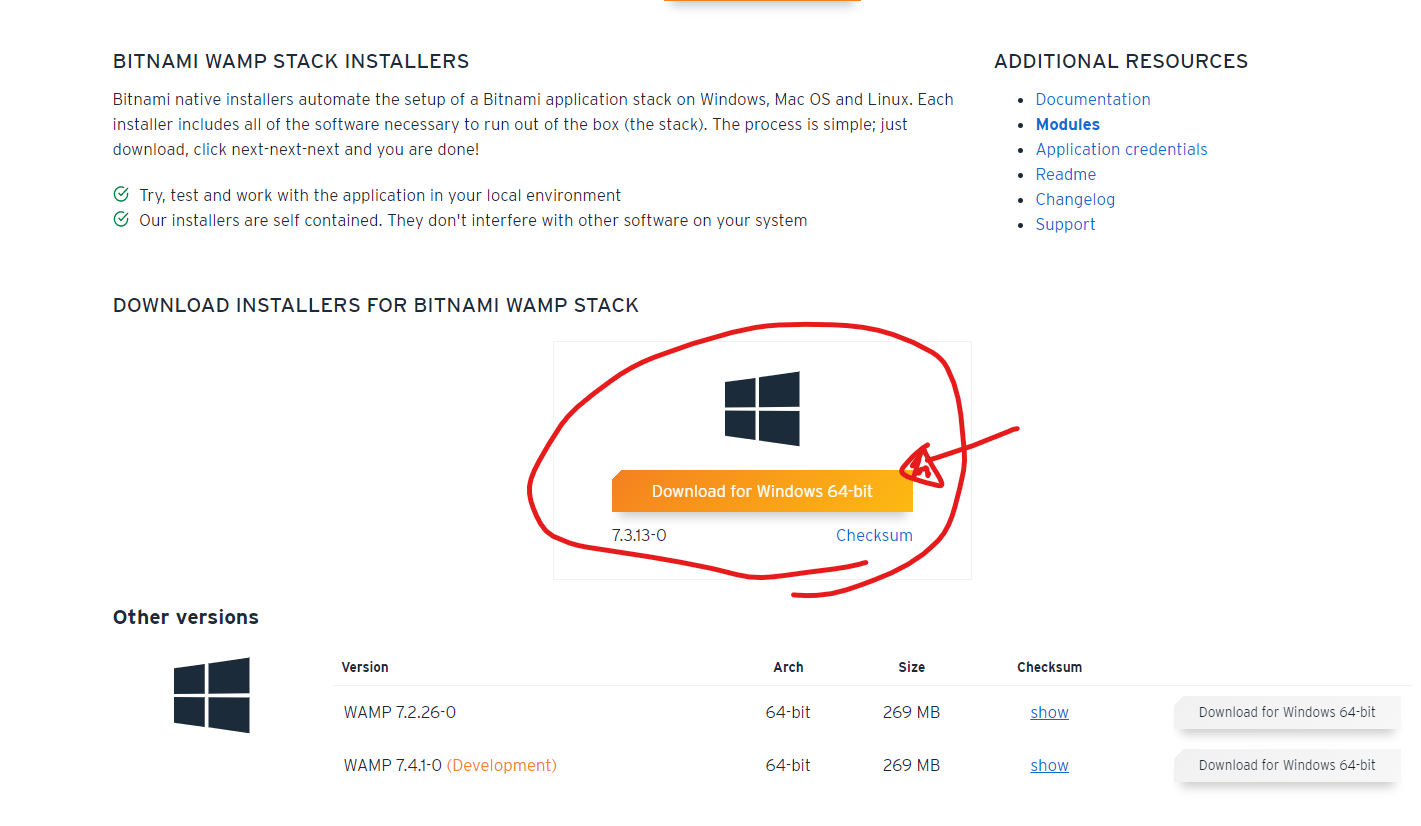The width and height of the screenshot is (1421, 826).
Task: Select the Modules resource link
Action: point(1068,124)
